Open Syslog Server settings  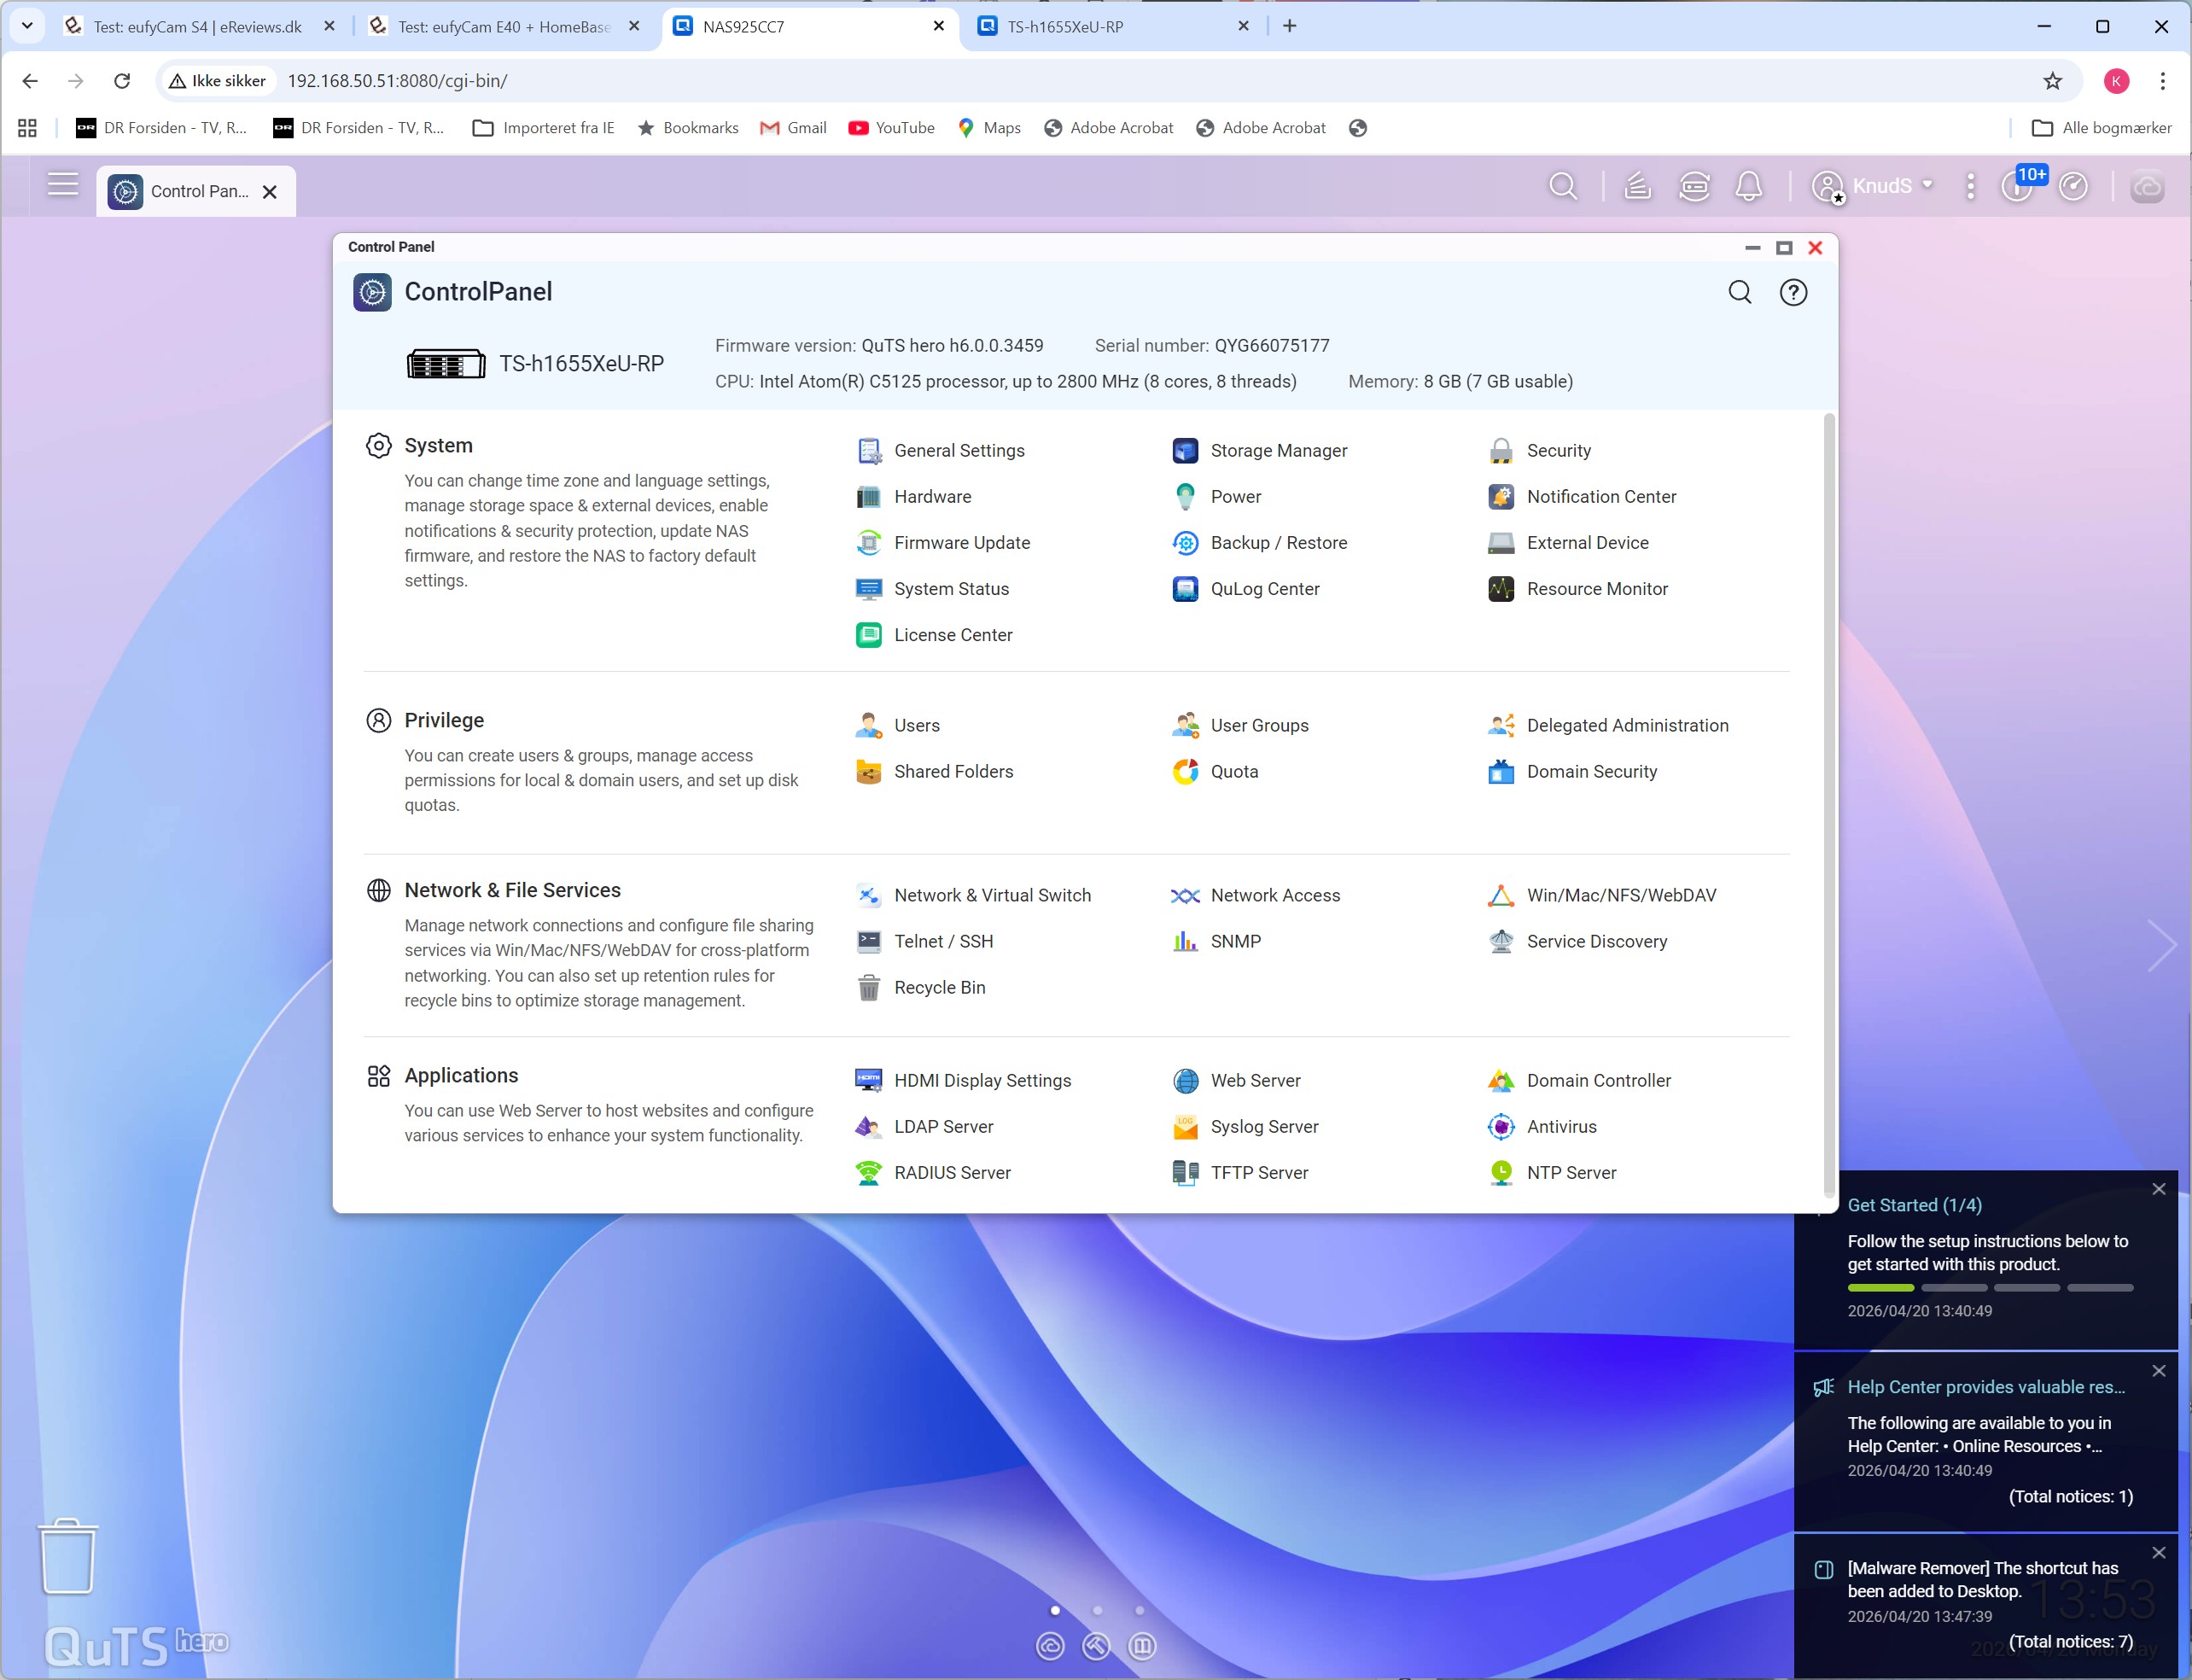point(1245,1127)
